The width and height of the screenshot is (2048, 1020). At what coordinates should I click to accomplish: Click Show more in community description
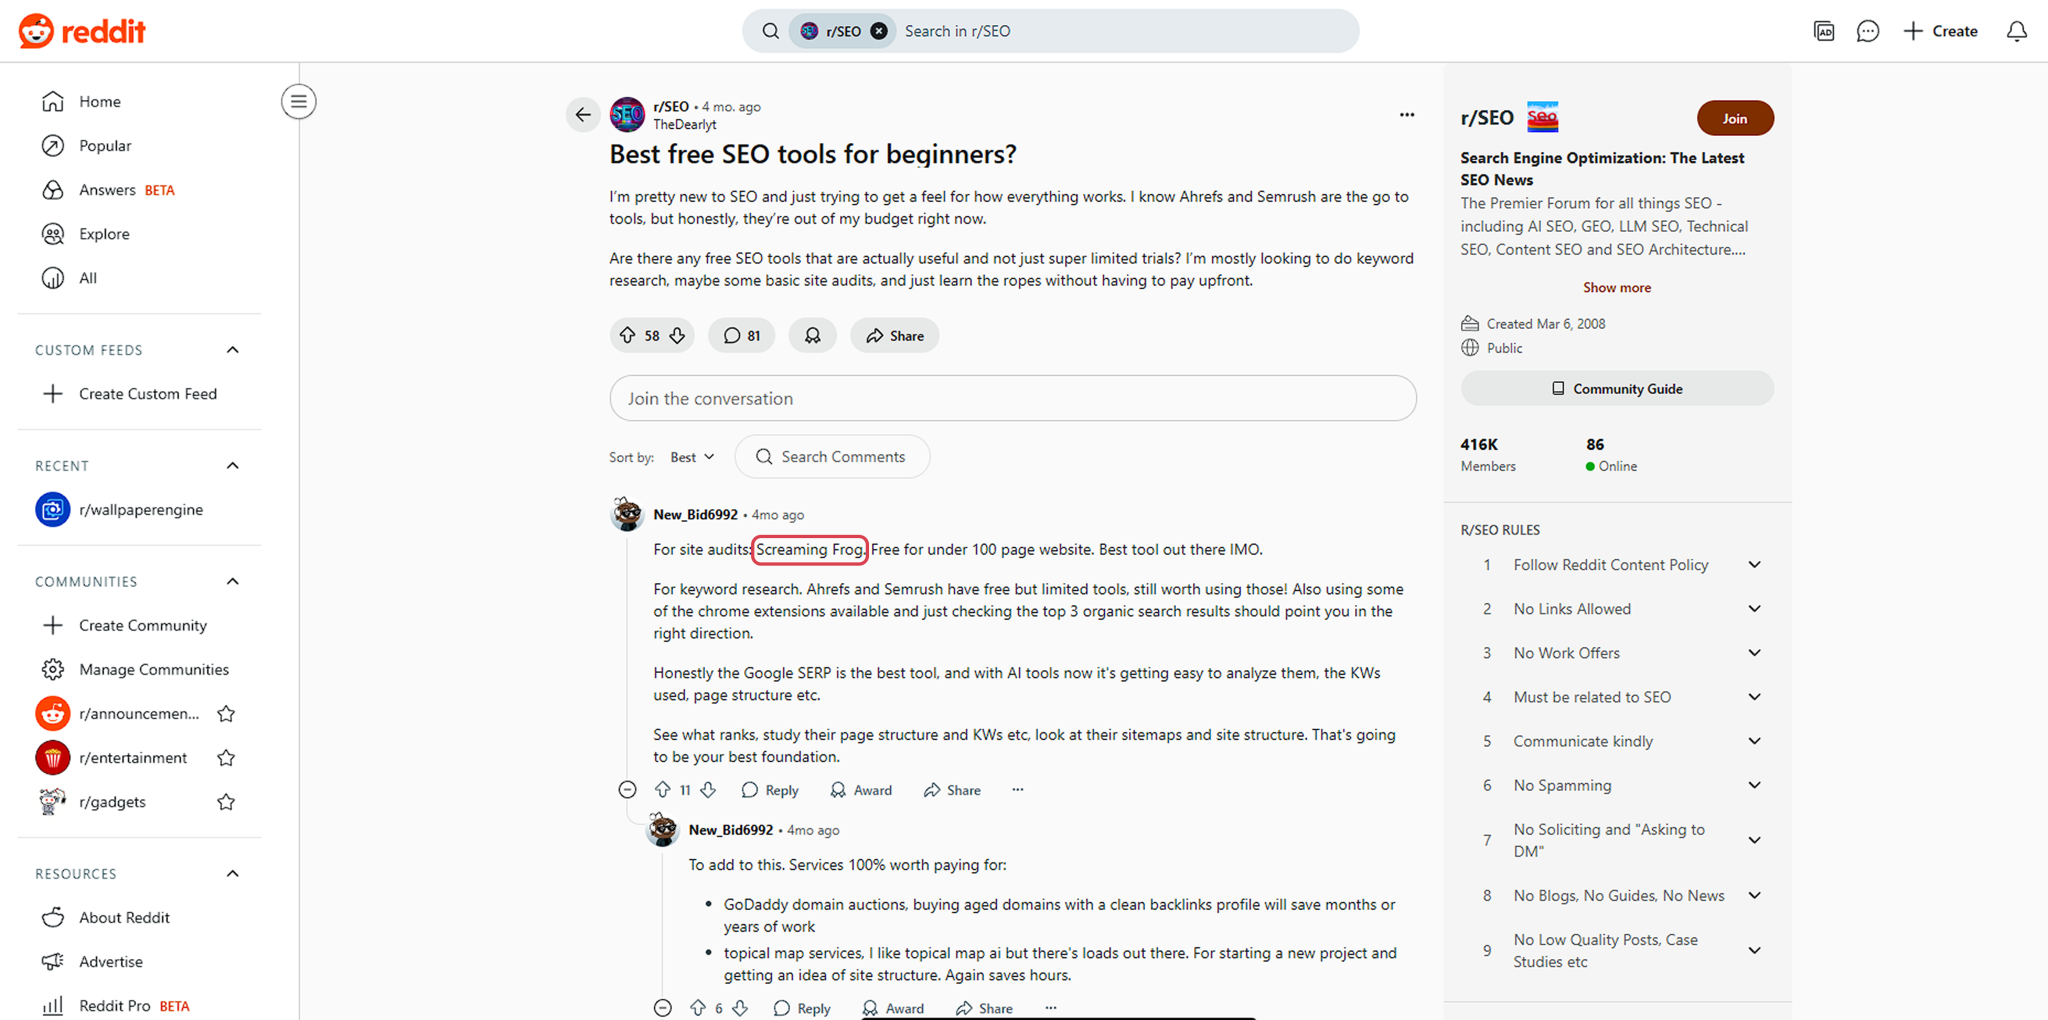[1617, 287]
